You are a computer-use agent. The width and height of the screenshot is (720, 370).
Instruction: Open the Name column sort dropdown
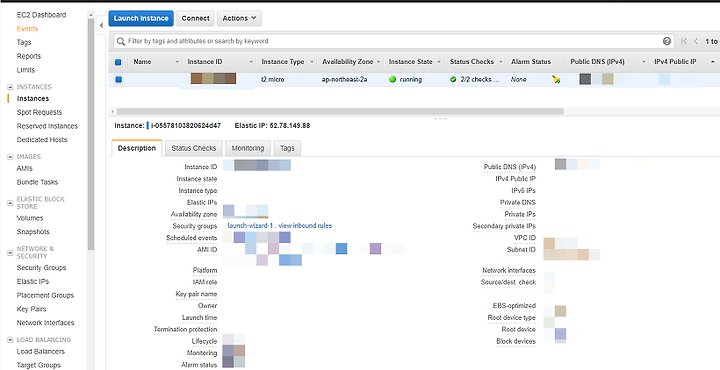[x=177, y=62]
